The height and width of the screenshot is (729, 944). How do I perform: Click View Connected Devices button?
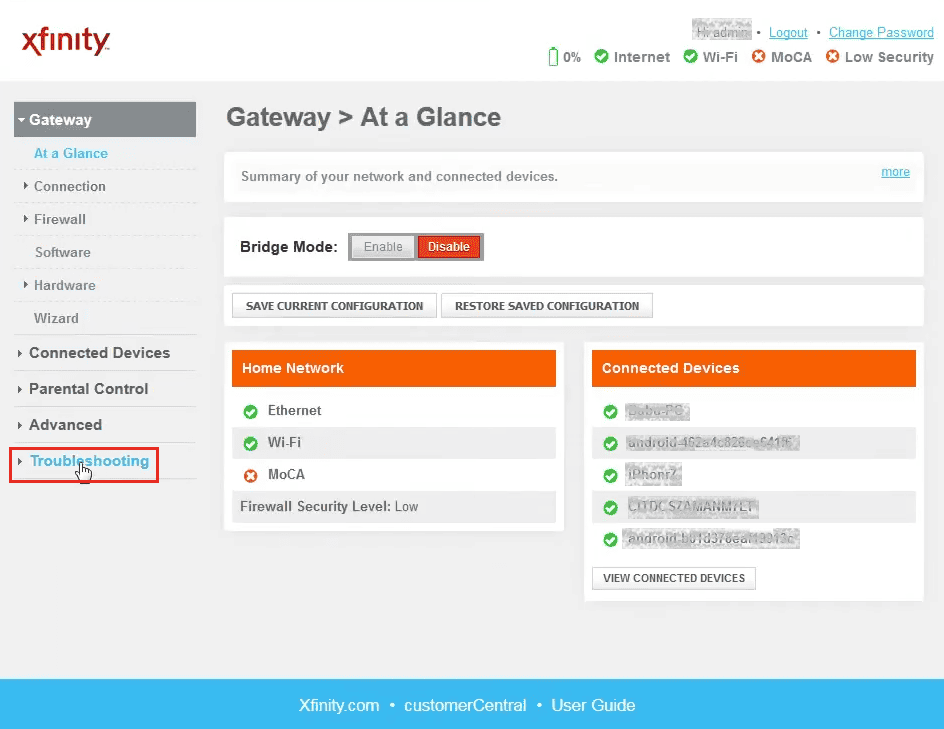point(673,578)
